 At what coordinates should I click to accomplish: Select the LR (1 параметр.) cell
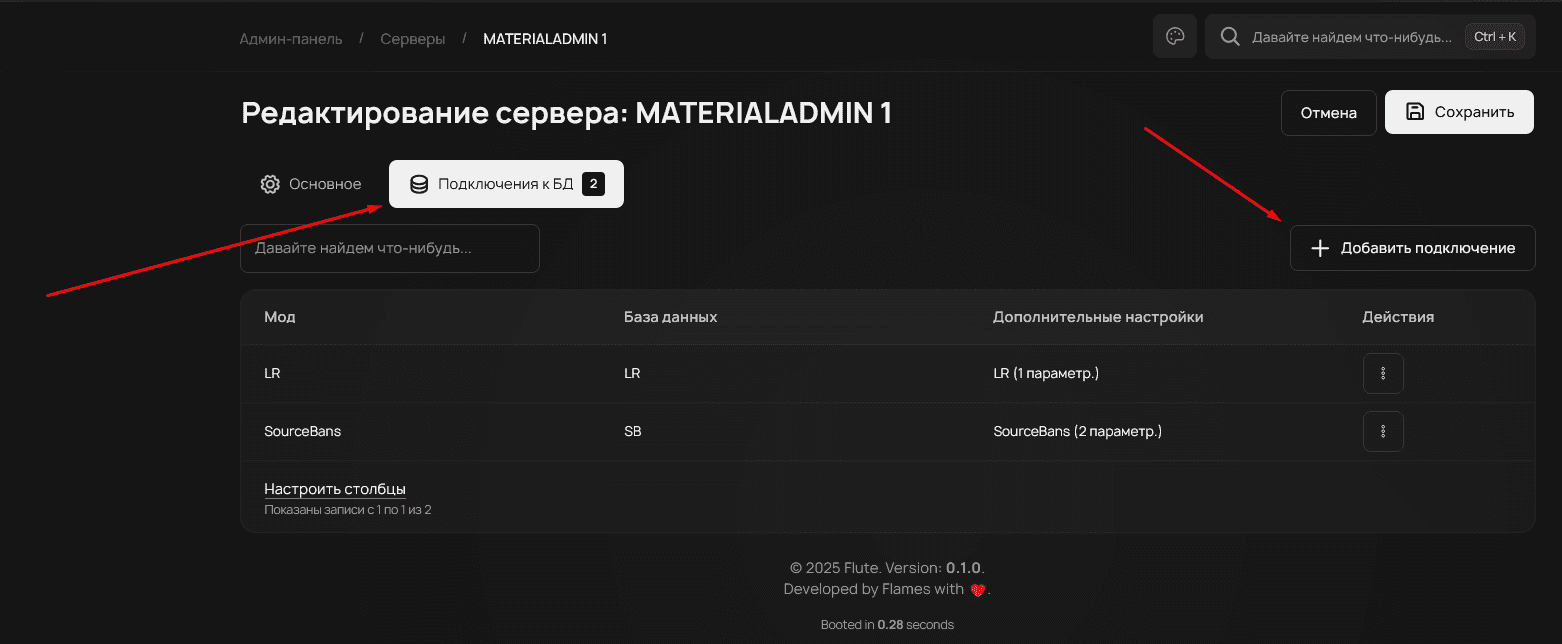[x=1045, y=374]
